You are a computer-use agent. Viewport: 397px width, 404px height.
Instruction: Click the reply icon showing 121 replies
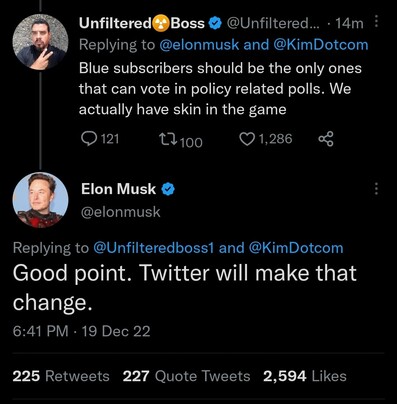(89, 139)
